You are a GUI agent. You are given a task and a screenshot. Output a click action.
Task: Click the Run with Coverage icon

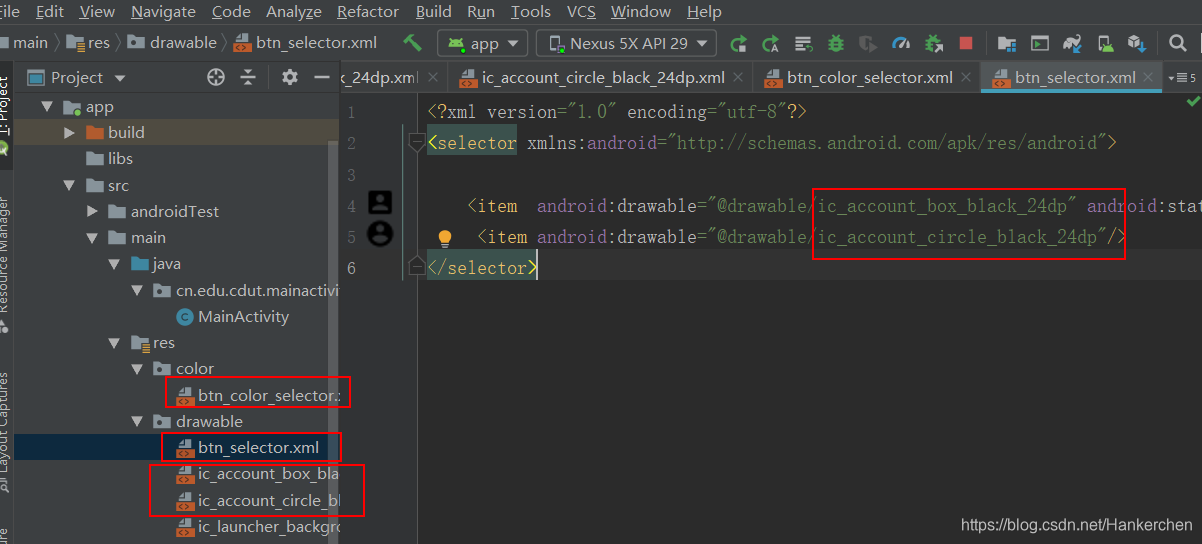point(868,43)
